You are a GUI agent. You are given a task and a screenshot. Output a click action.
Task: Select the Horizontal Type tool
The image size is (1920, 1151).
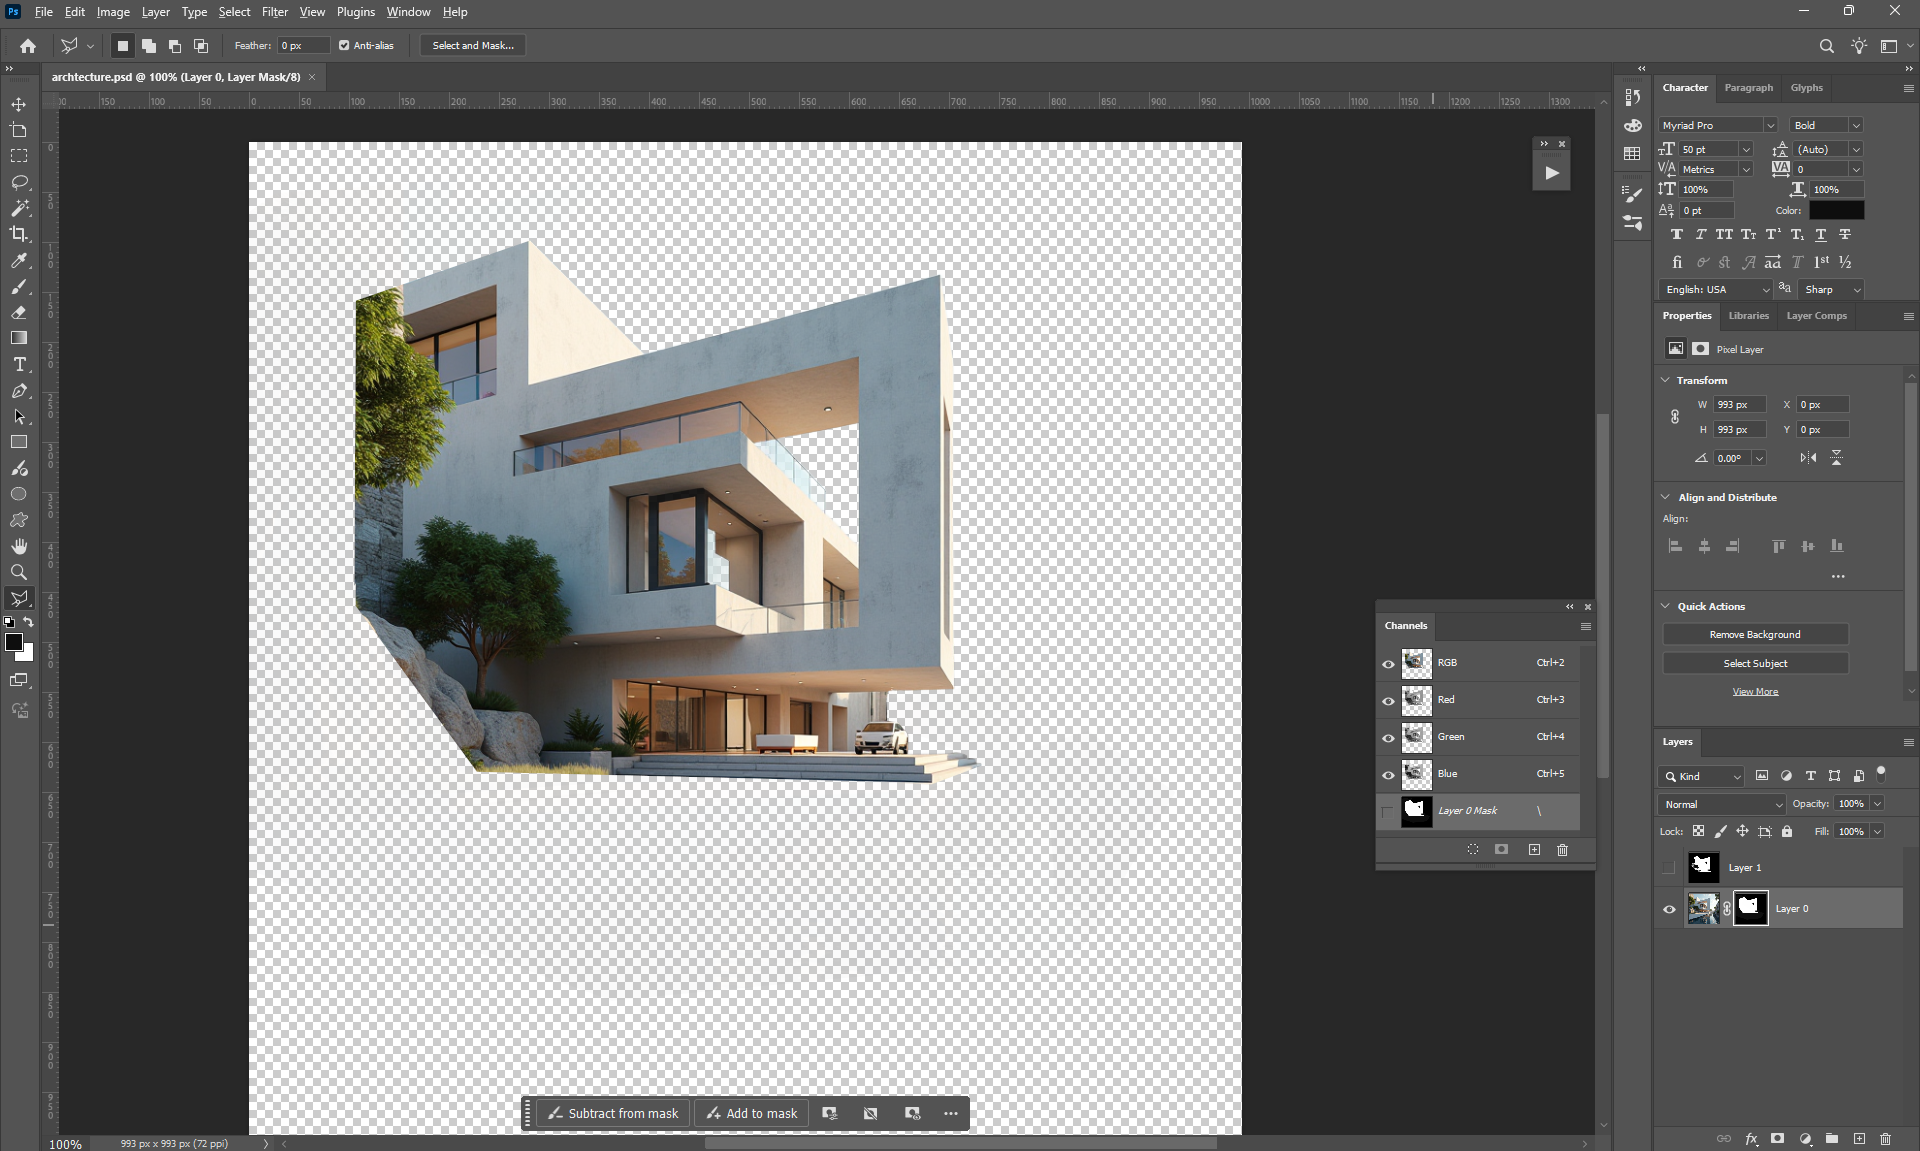[x=19, y=364]
